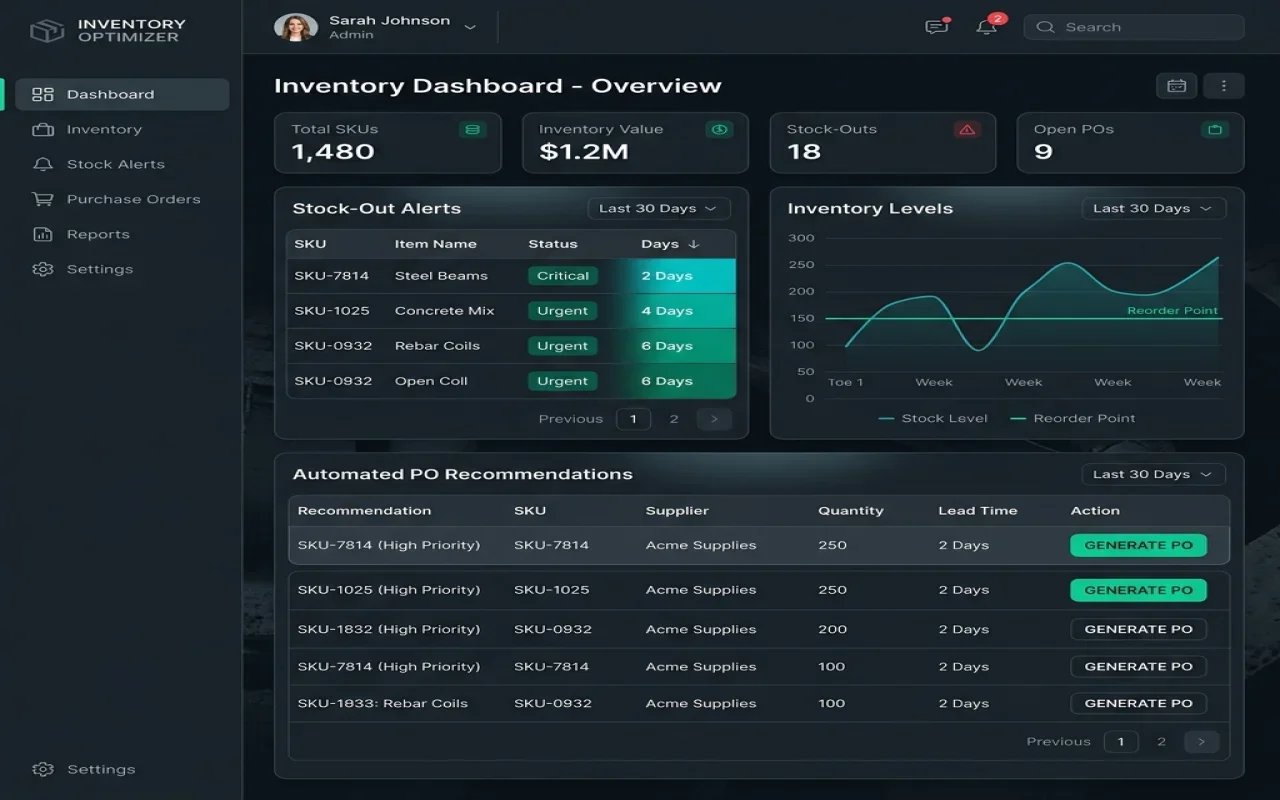Generate PO for SKU-1025 (High Priority)
This screenshot has width=1280, height=800.
point(1138,590)
